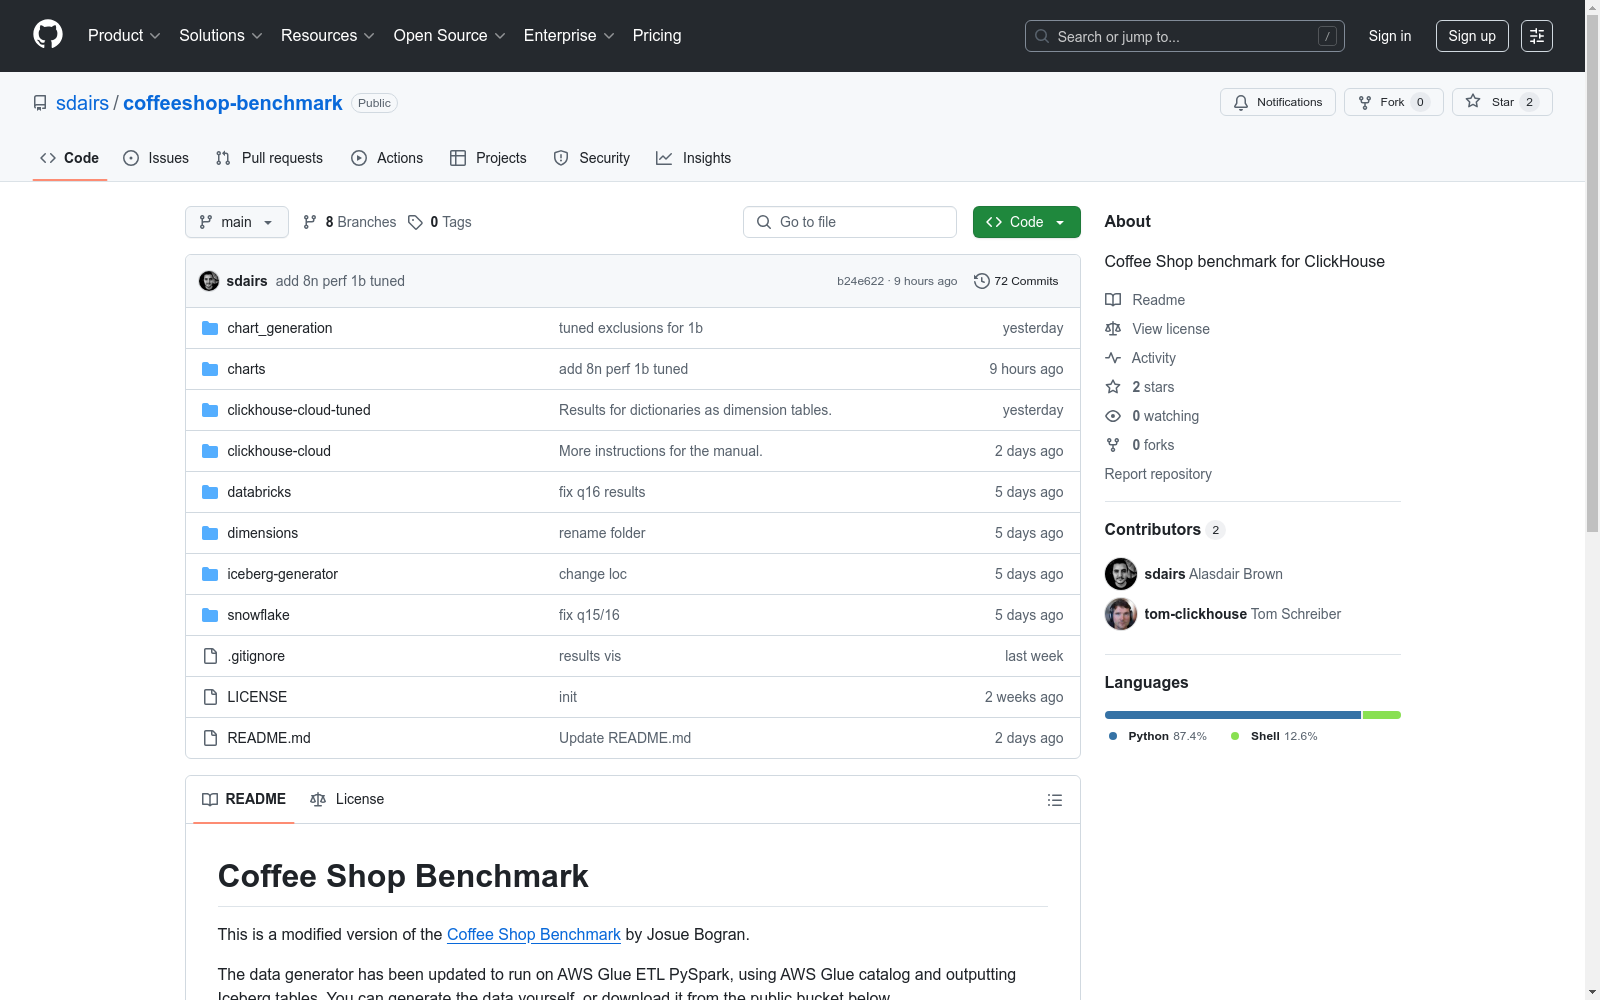The width and height of the screenshot is (1600, 1000).
Task: Open the dimensions folder
Action: pyautogui.click(x=263, y=533)
